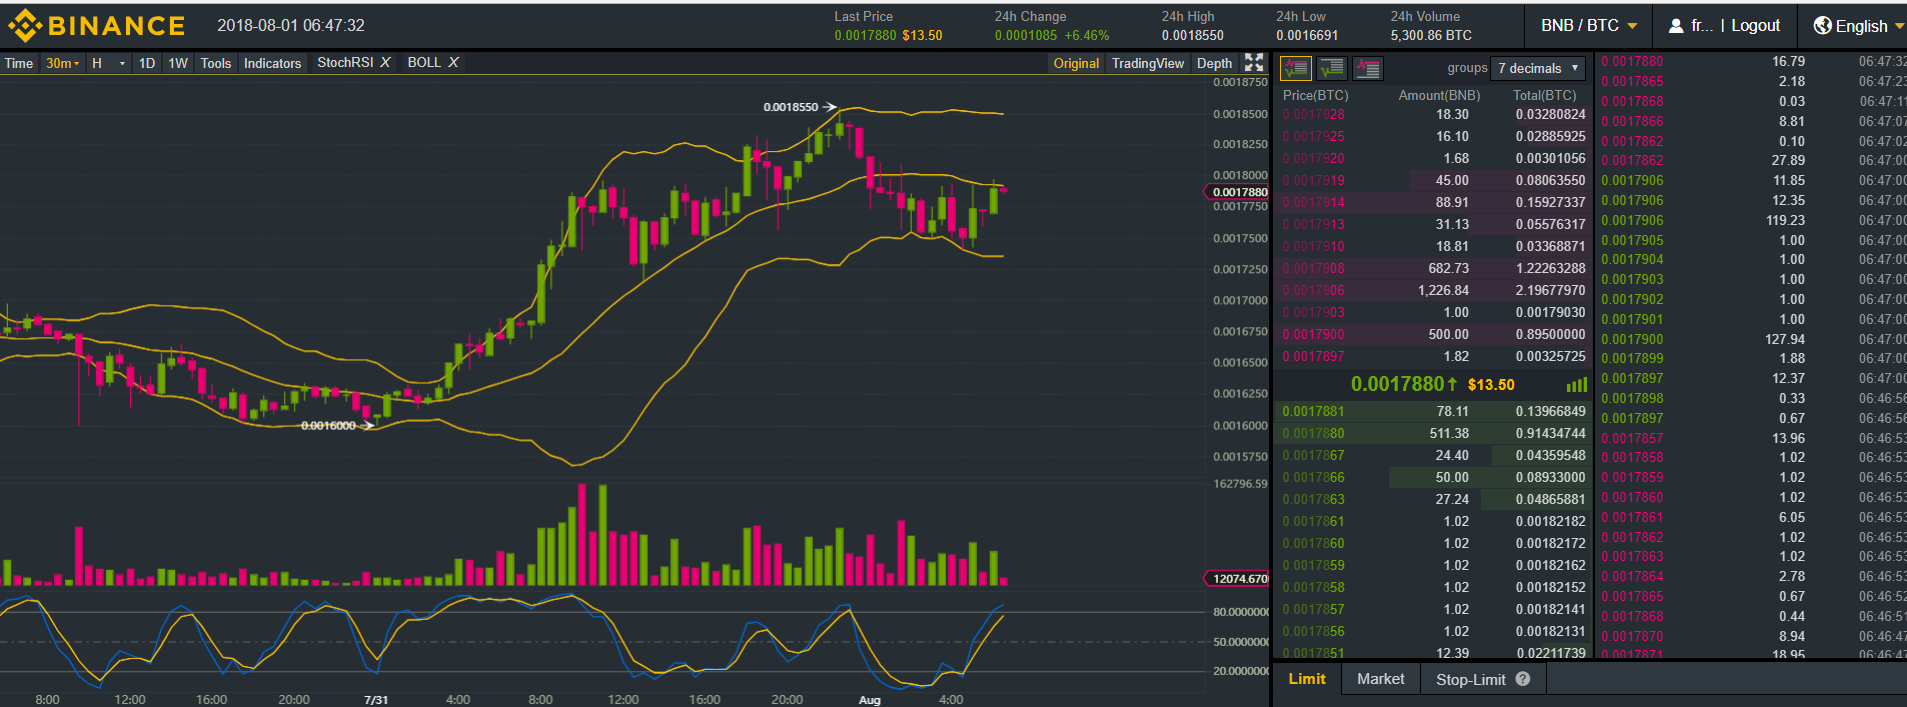Viewport: 1907px width, 707px height.
Task: Click the 24h High value 0.0018550
Action: pos(1192,35)
